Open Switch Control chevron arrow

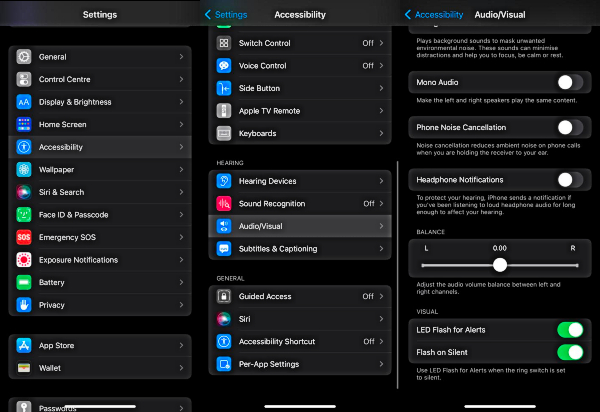pyautogui.click(x=381, y=43)
